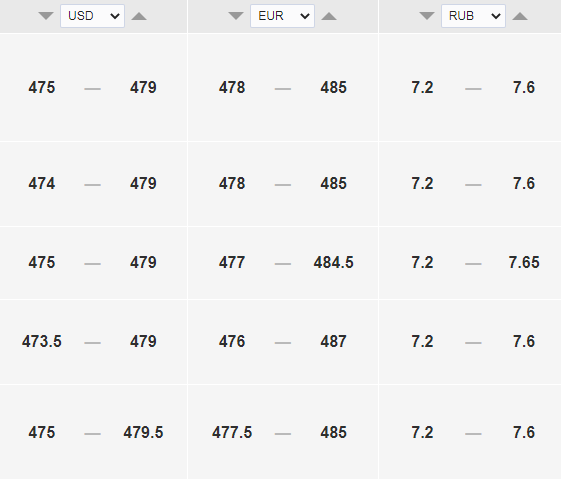Open the RUB currency dropdown
561x479 pixels.
(473, 16)
